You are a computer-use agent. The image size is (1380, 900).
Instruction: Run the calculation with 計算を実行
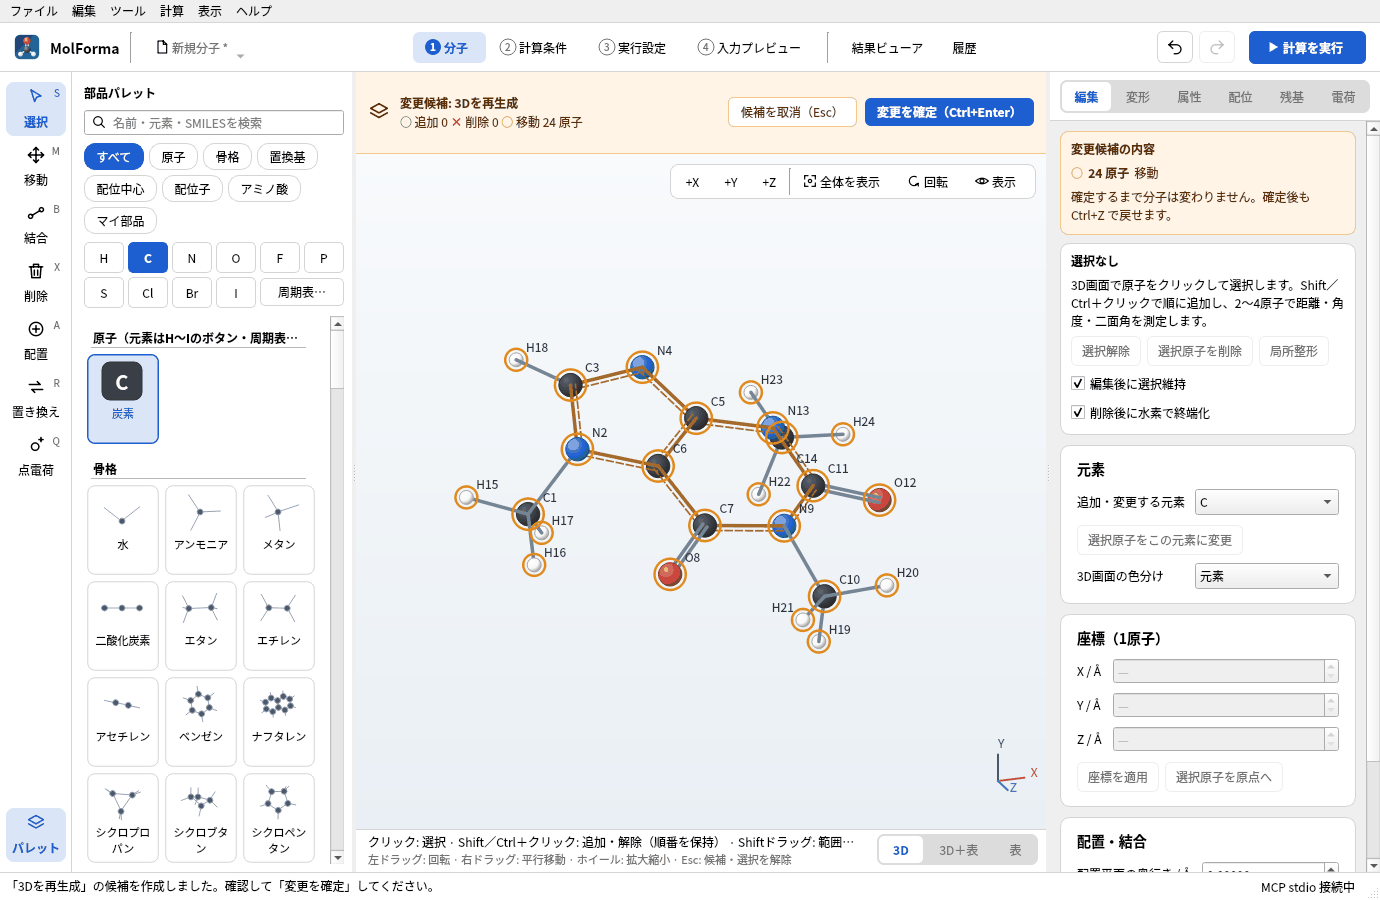point(1307,47)
